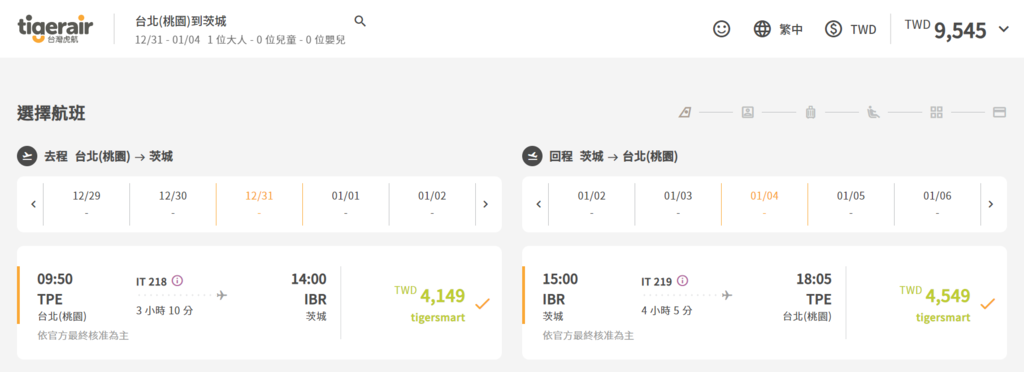
Task: Click the payment card step icon
Action: click(x=999, y=112)
